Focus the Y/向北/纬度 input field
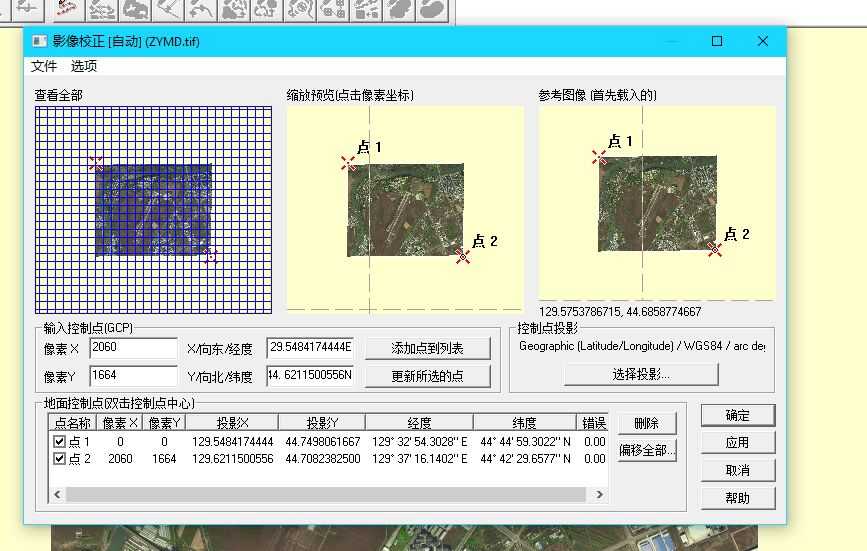The height and width of the screenshot is (551, 867). point(310,376)
